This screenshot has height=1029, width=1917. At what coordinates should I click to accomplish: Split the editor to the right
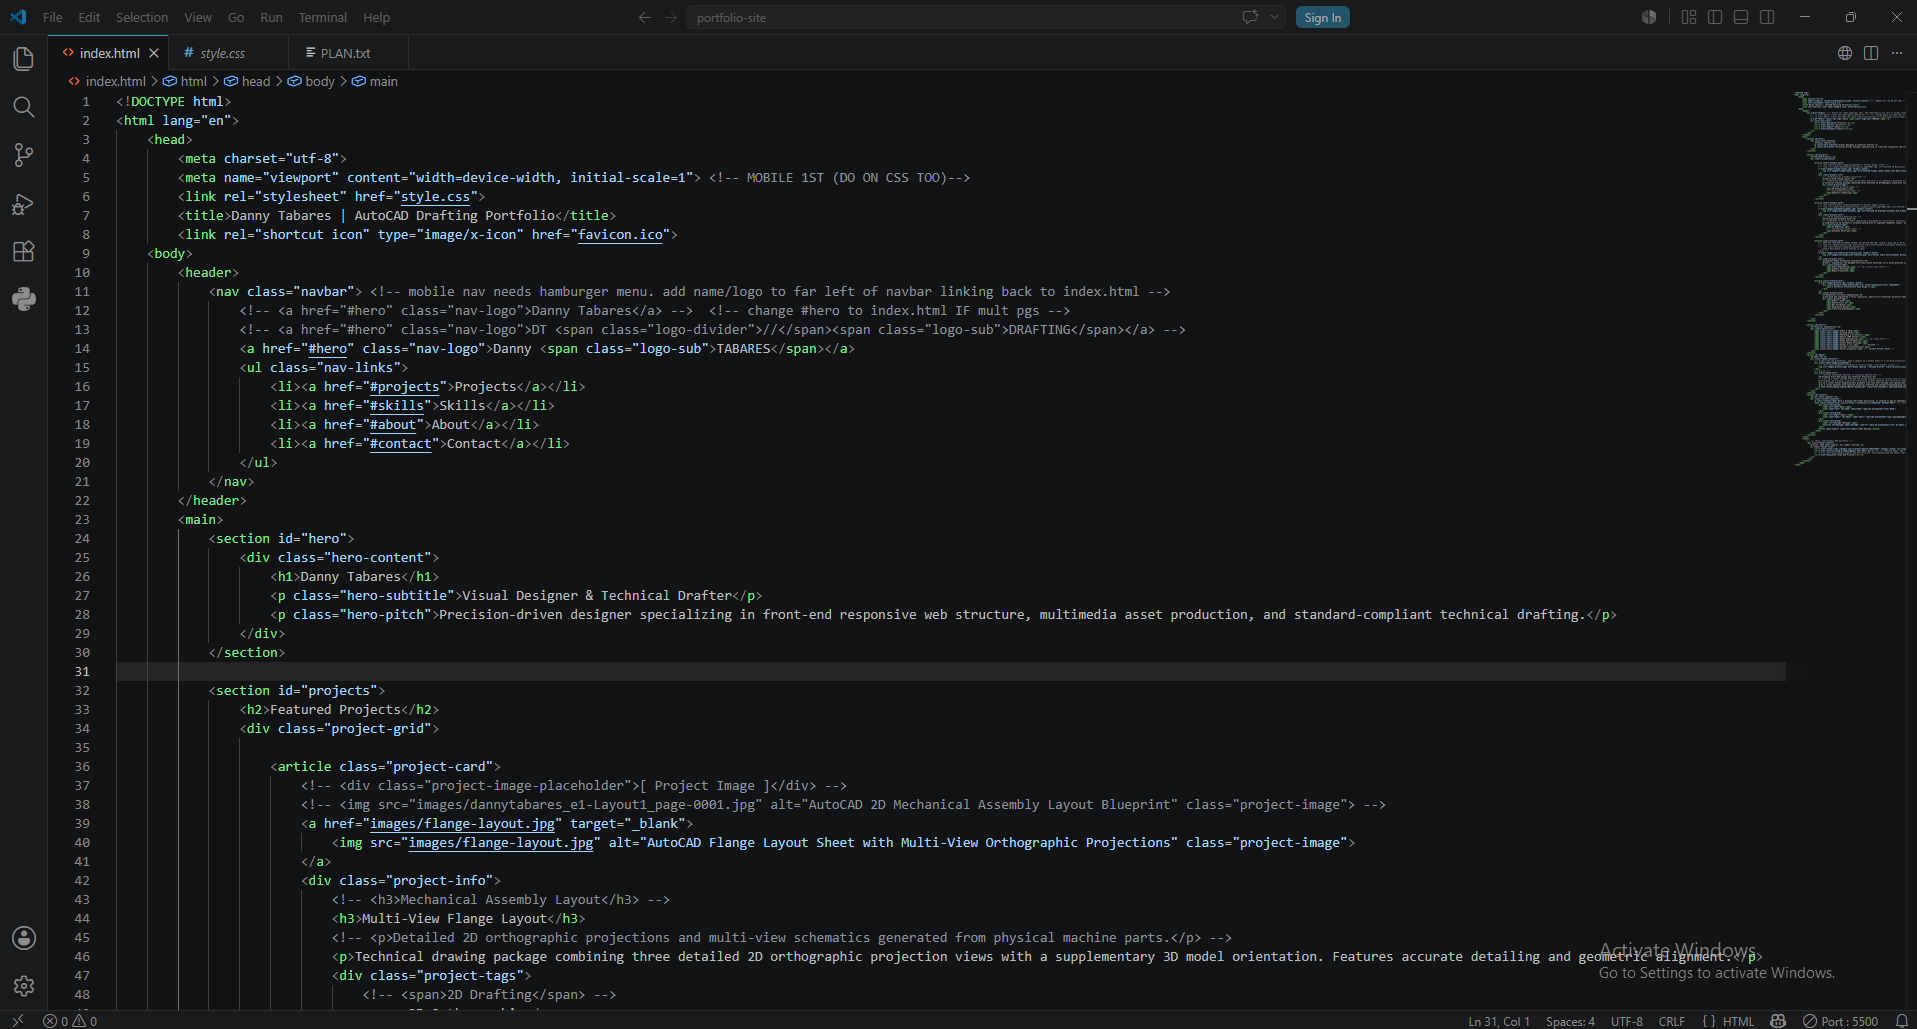click(1871, 53)
